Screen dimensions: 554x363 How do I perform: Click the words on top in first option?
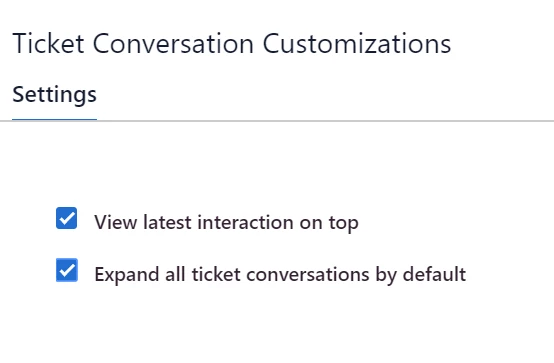click(x=329, y=223)
